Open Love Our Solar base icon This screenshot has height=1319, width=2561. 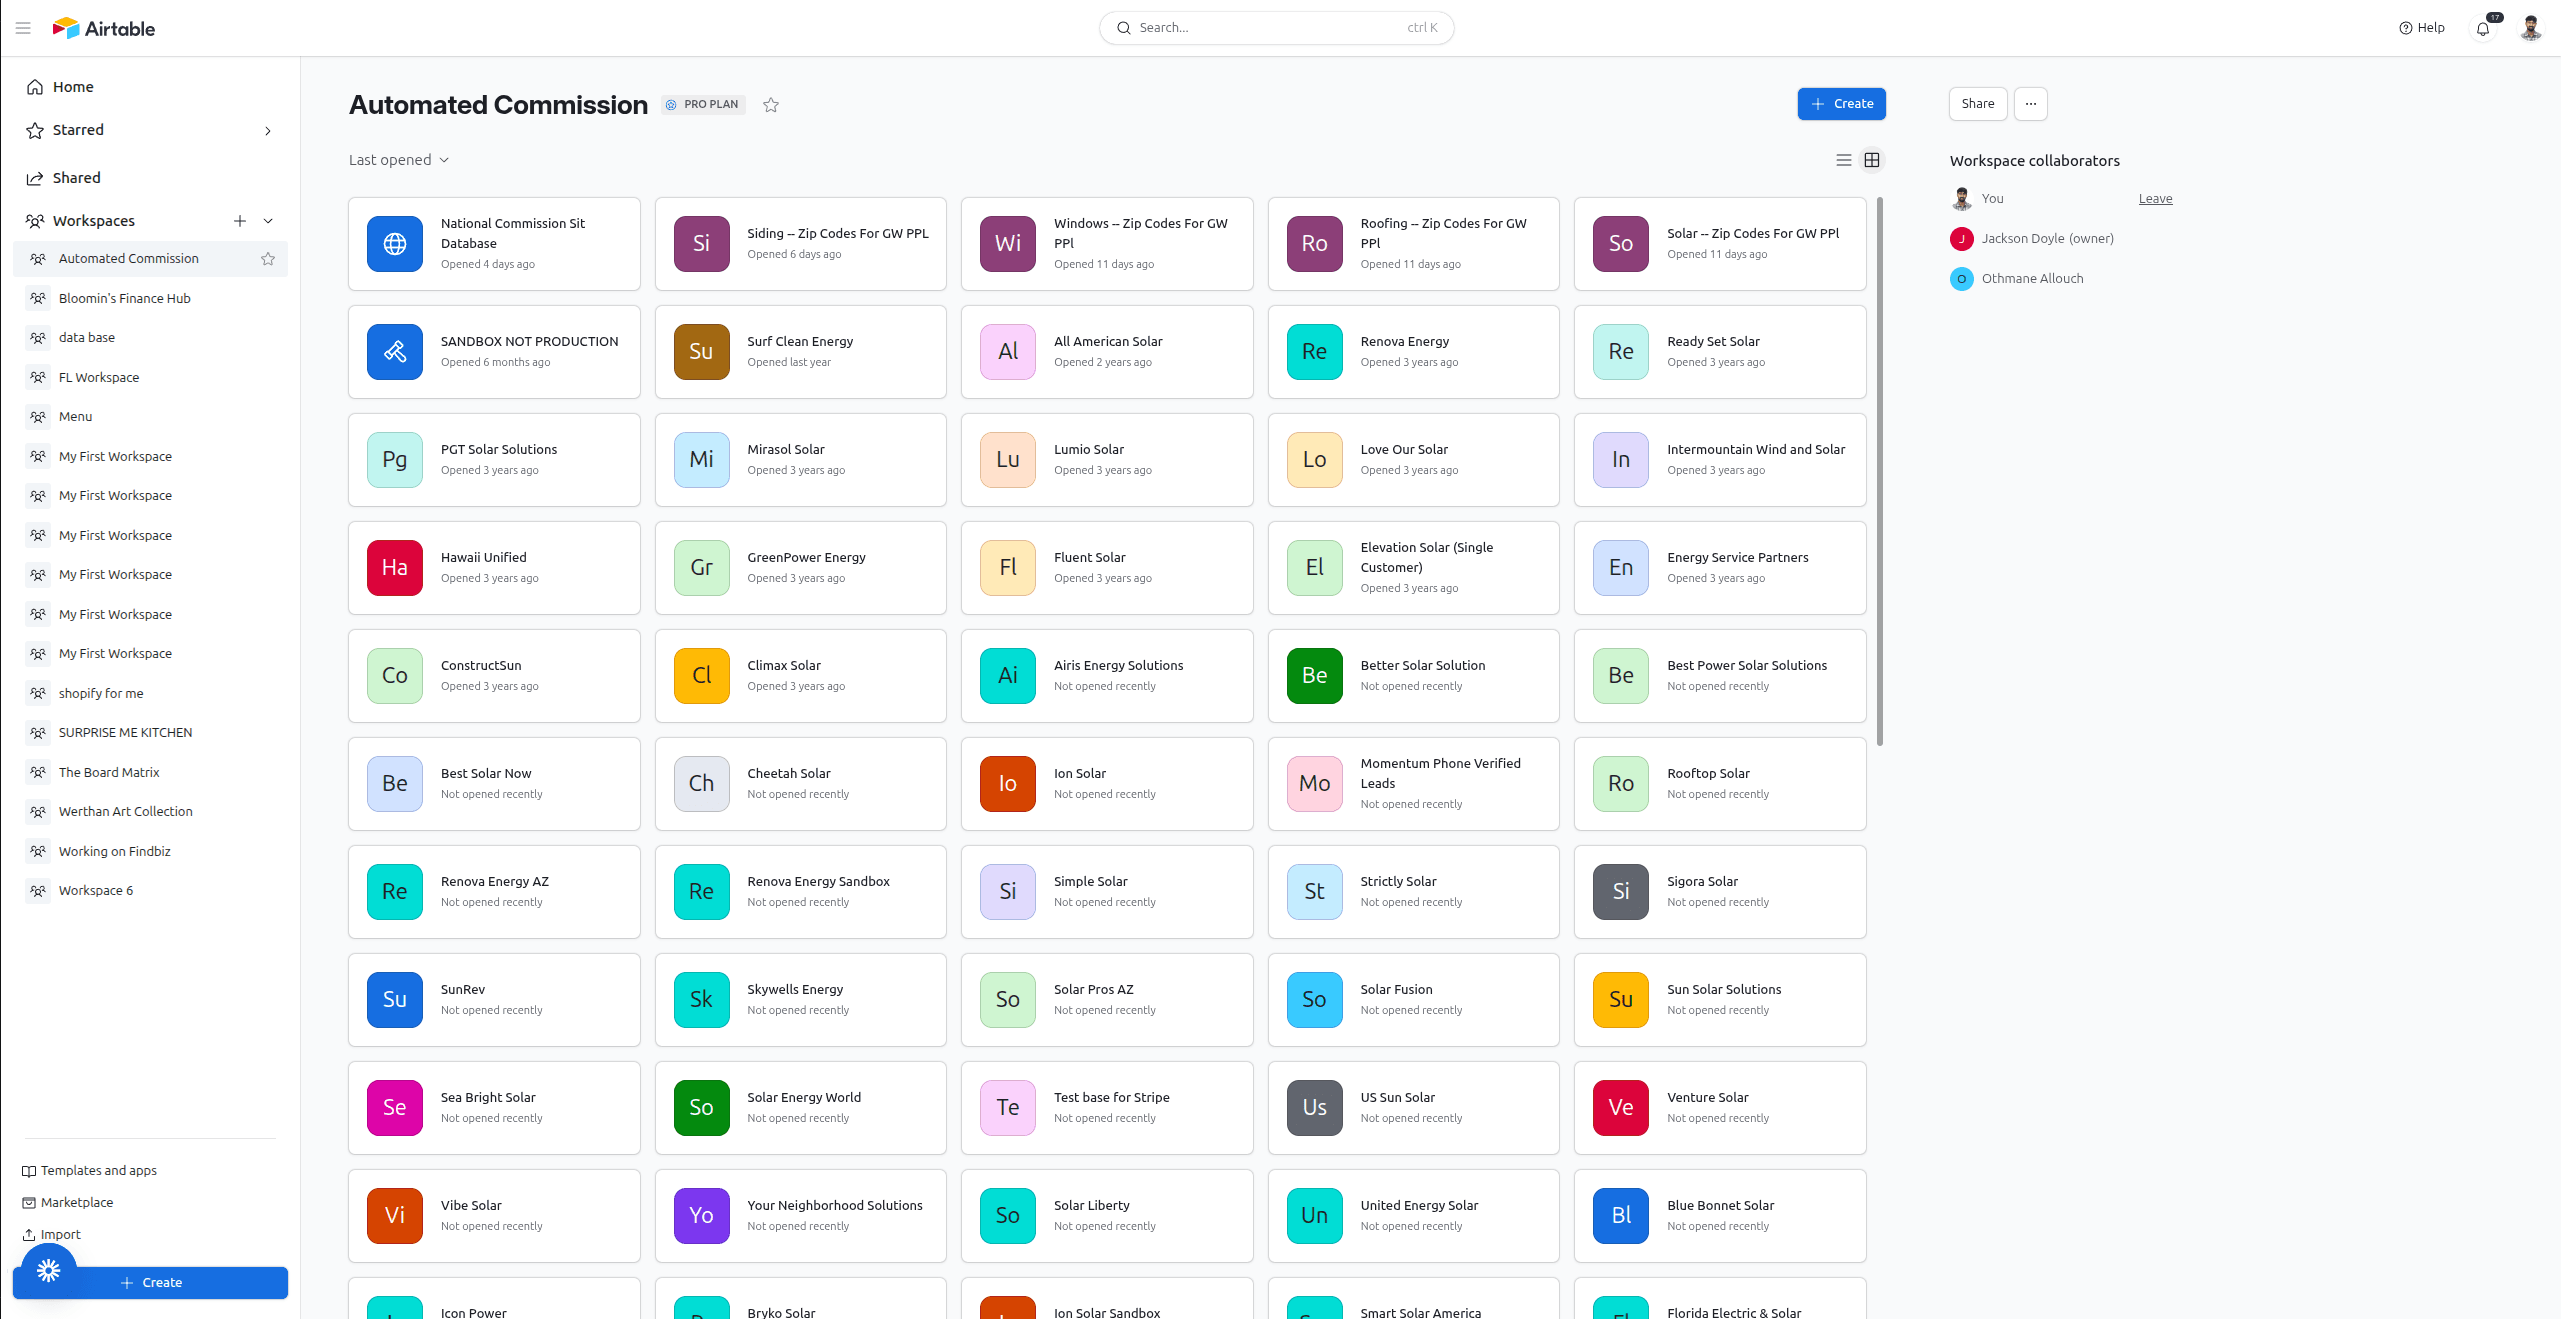coord(1315,460)
